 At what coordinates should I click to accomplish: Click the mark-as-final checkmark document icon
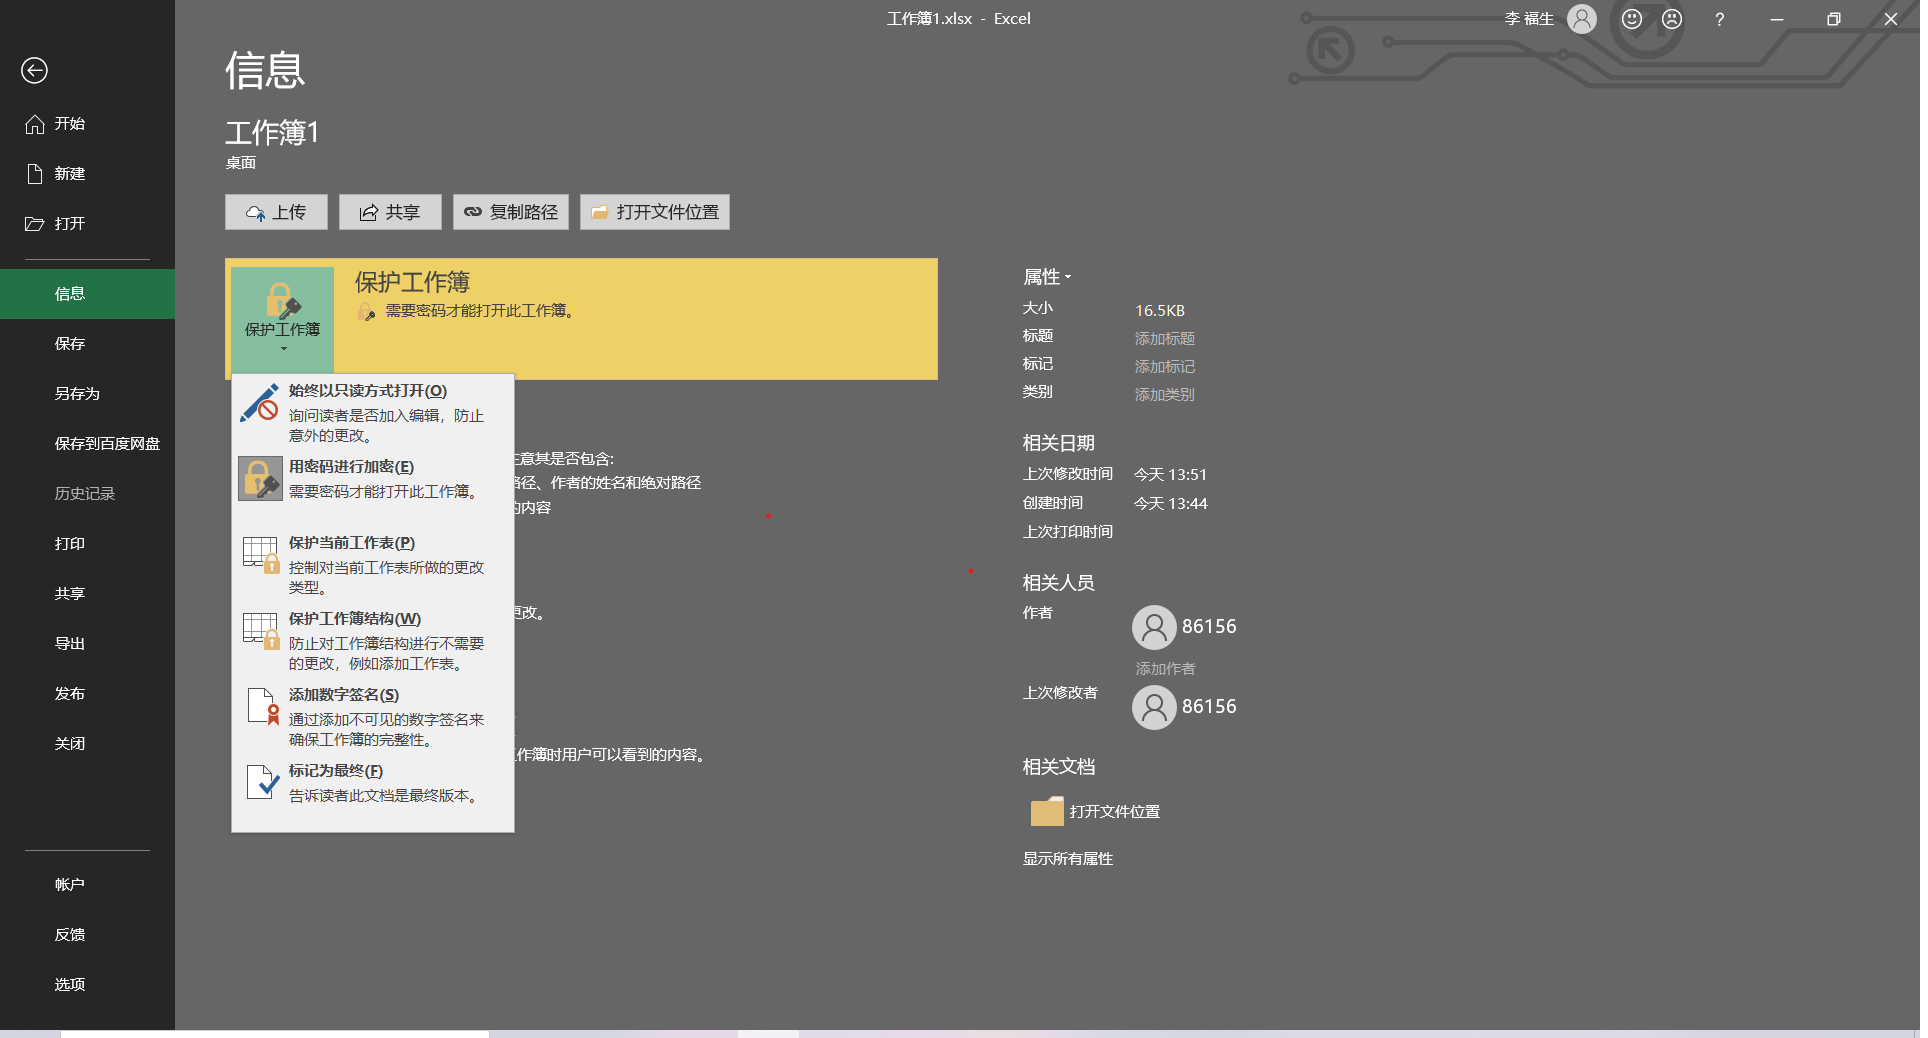(x=262, y=781)
